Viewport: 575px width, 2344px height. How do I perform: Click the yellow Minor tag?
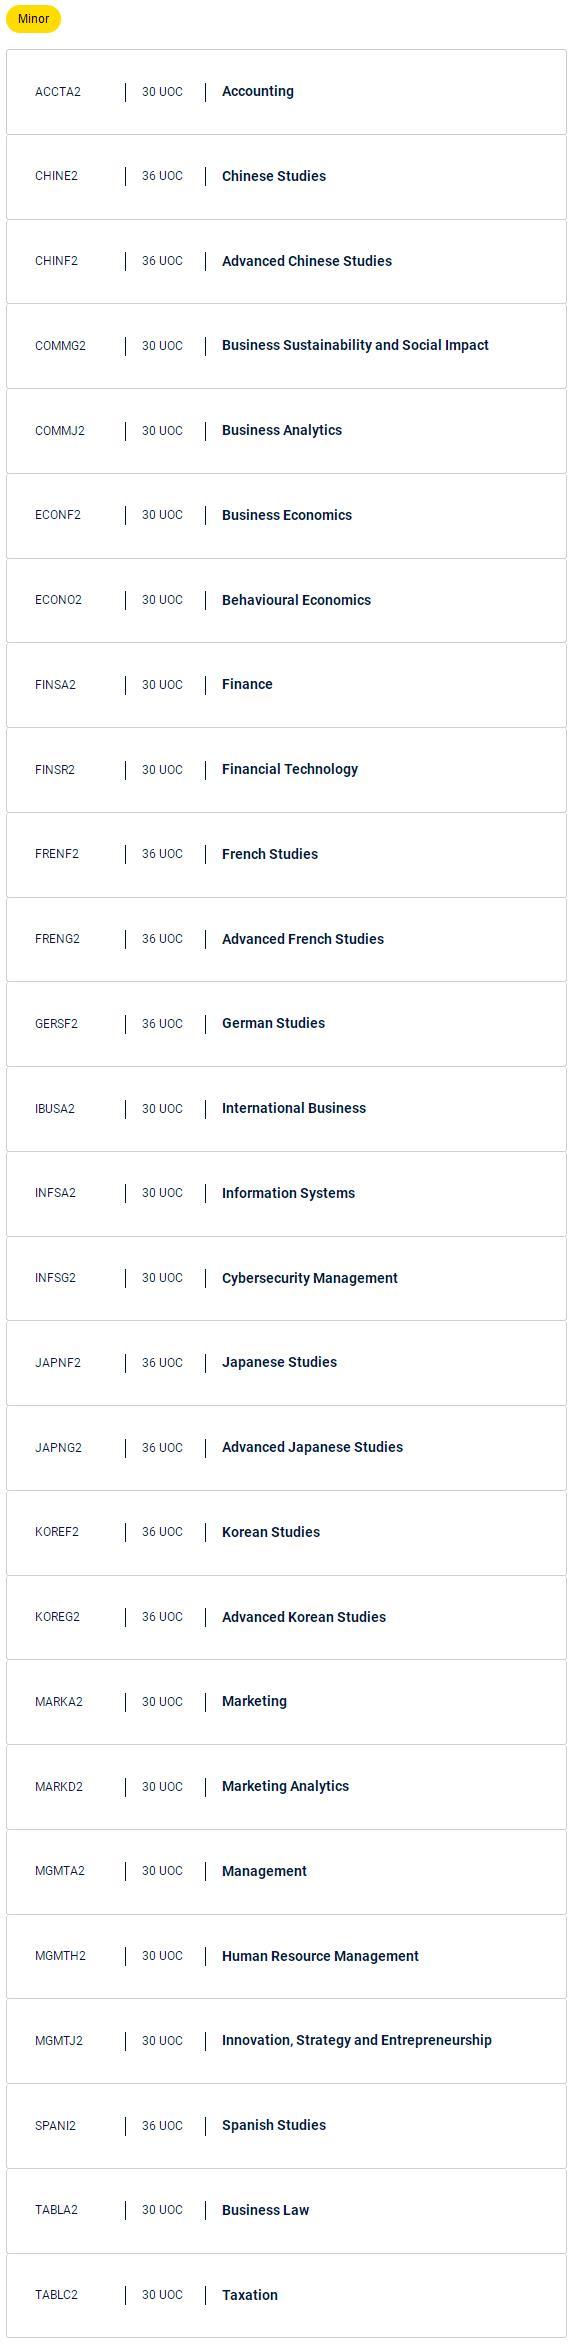pyautogui.click(x=33, y=19)
